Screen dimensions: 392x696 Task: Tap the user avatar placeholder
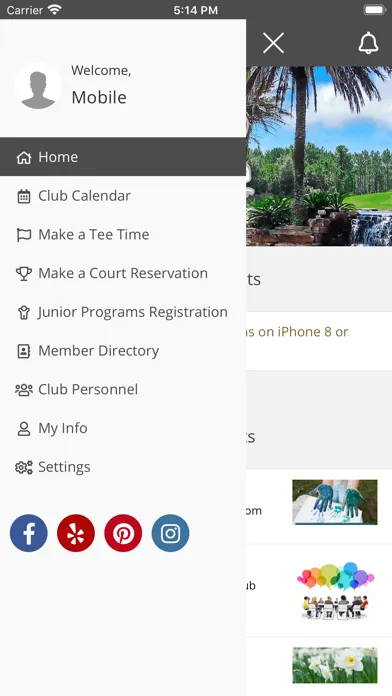click(38, 86)
